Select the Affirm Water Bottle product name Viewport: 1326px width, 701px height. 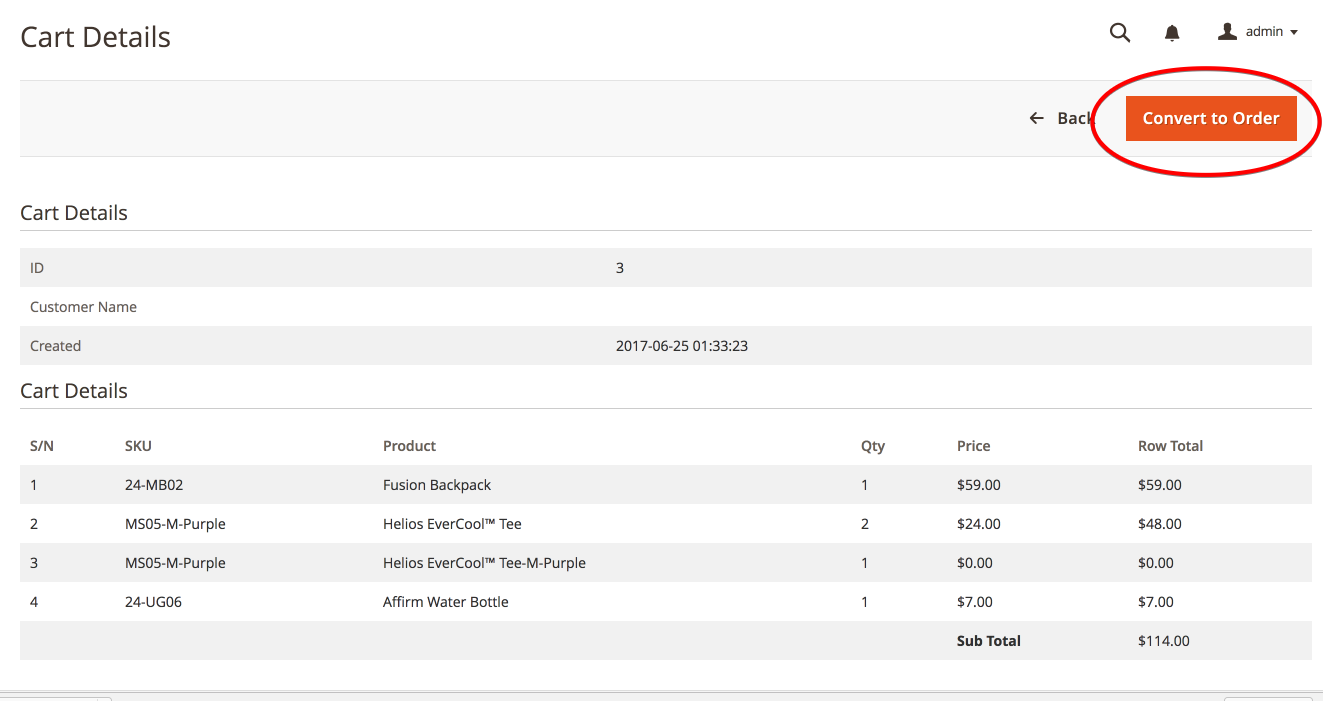pos(445,602)
